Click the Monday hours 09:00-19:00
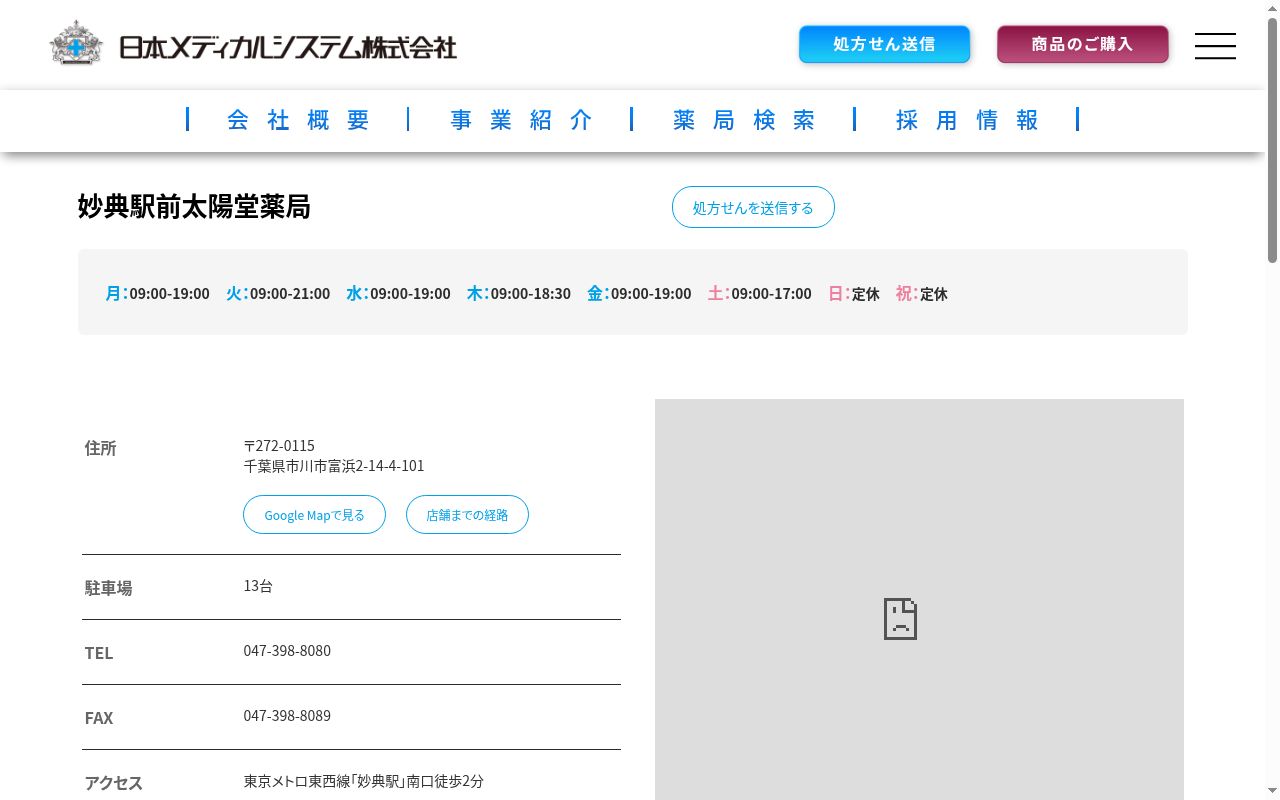Image resolution: width=1280 pixels, height=800 pixels. pyautogui.click(x=169, y=294)
